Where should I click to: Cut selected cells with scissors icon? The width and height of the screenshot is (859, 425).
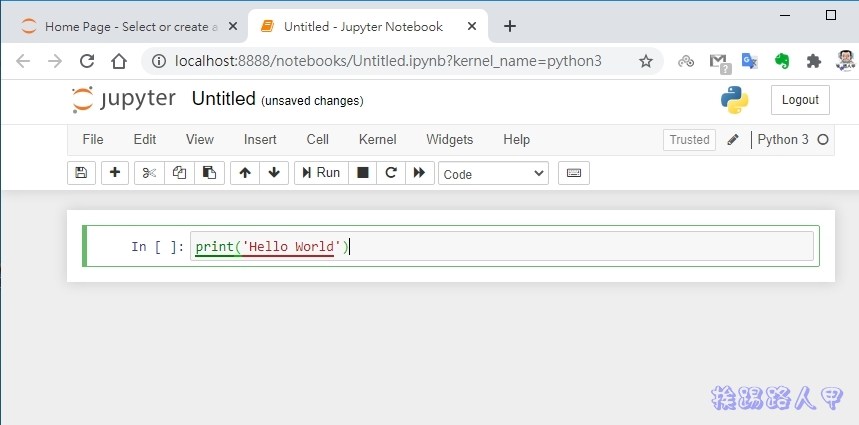(x=149, y=173)
